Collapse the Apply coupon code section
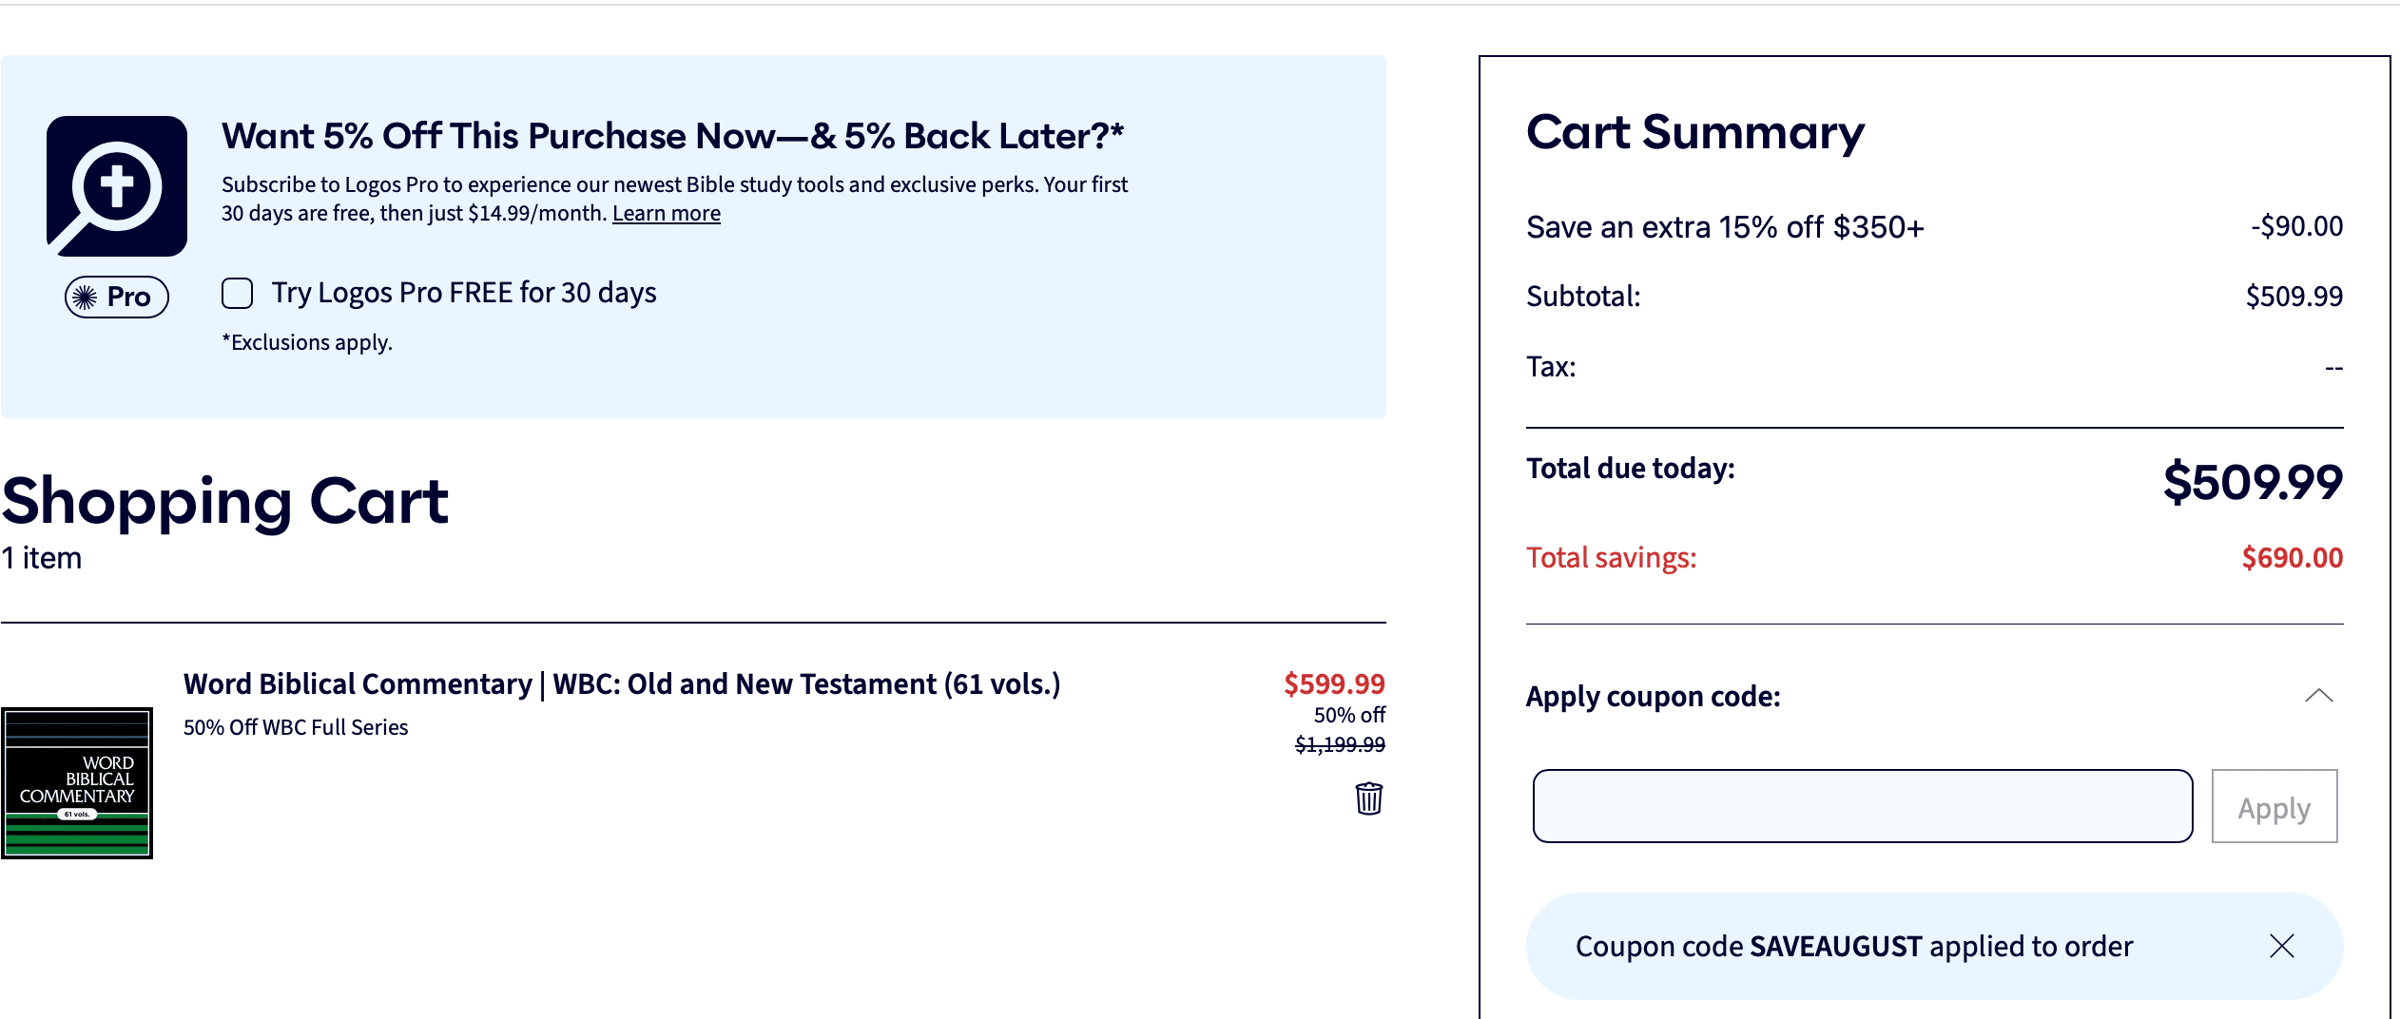This screenshot has width=2400, height=1019. (x=2318, y=696)
